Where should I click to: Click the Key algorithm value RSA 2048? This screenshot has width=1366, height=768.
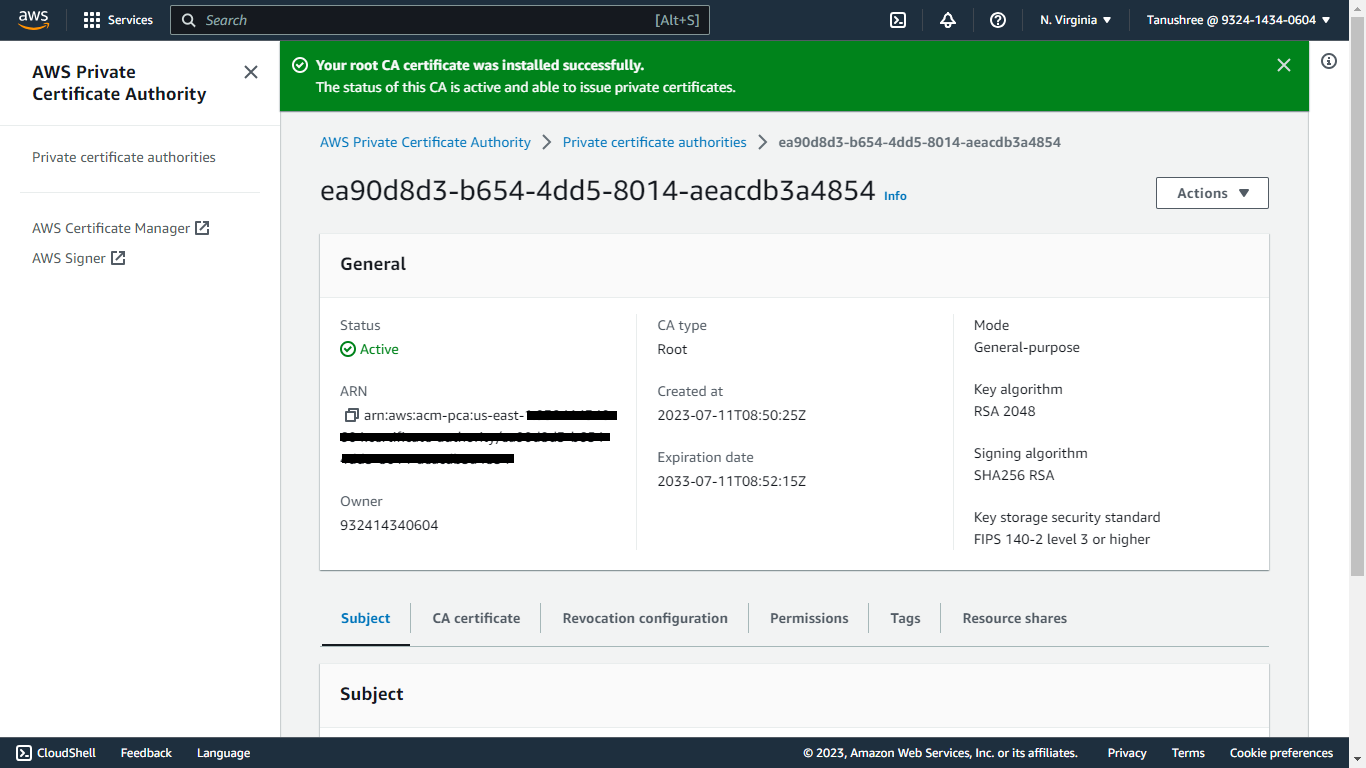pyautogui.click(x=1004, y=411)
